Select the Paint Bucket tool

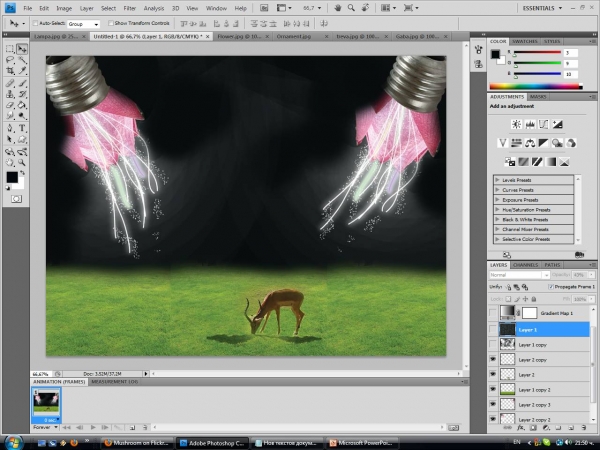point(22,105)
